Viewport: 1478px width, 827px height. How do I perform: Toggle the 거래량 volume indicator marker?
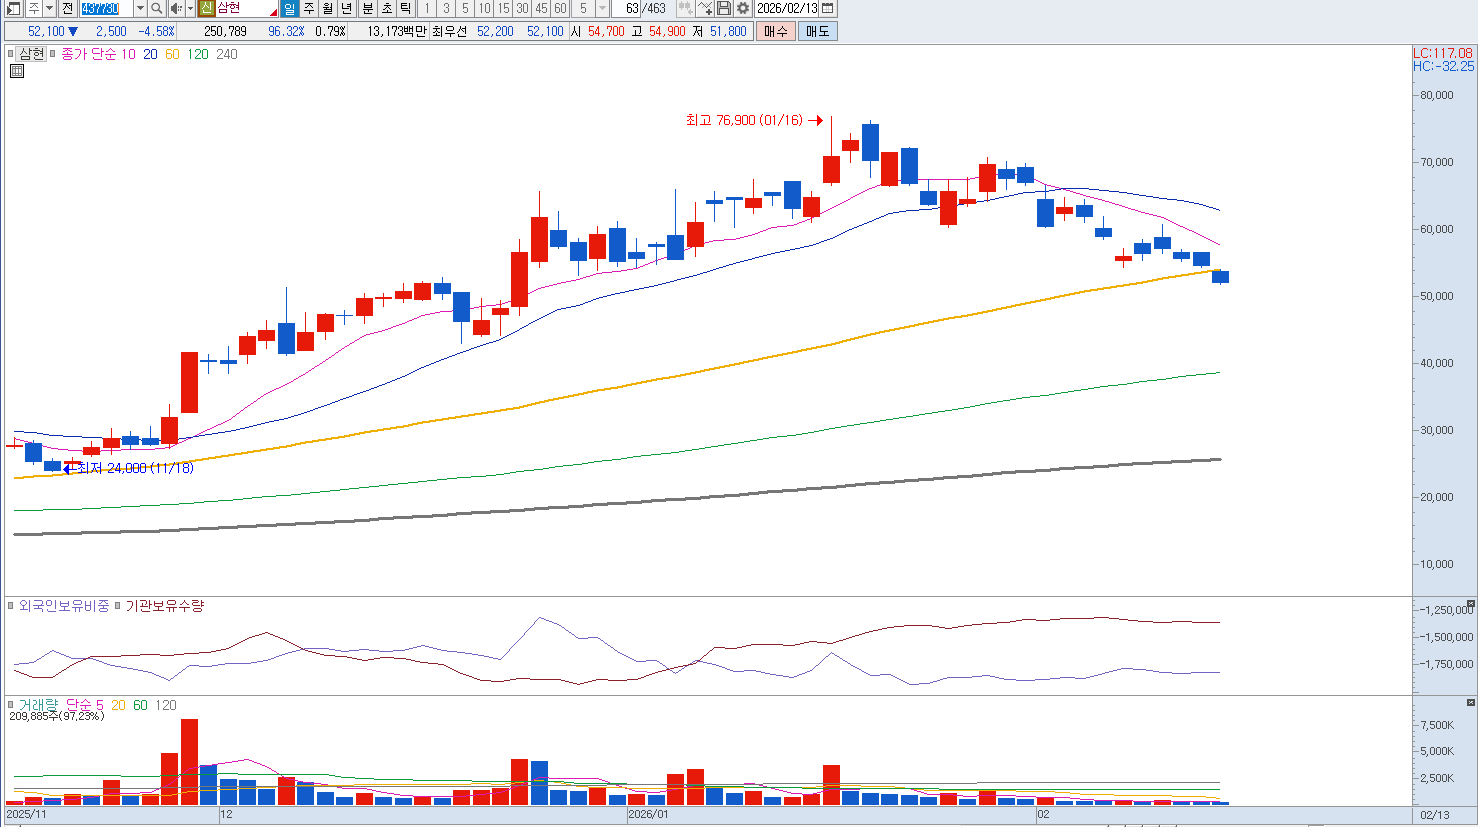(11, 705)
